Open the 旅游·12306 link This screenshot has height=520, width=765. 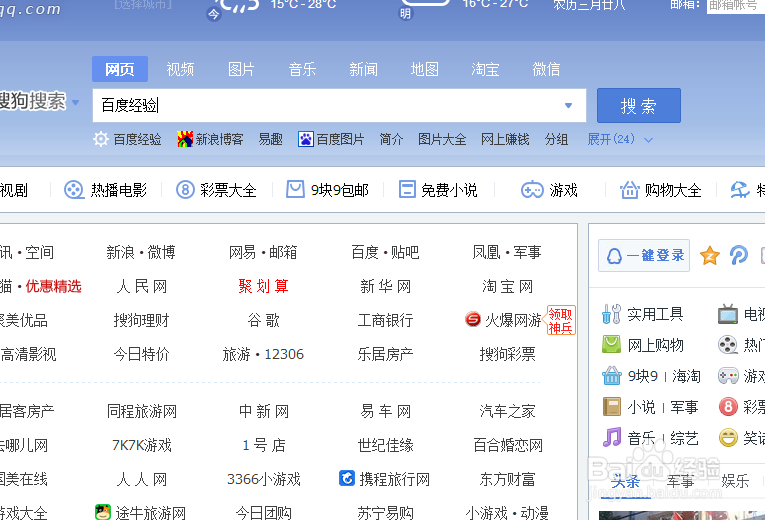(x=263, y=354)
